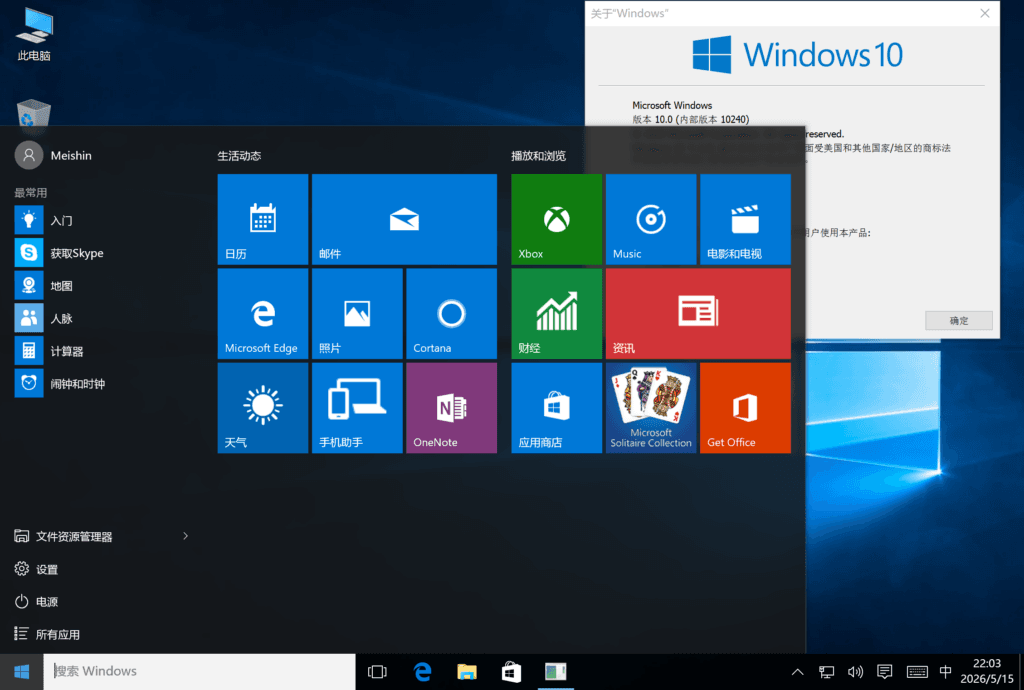Image resolution: width=1024 pixels, height=690 pixels.
Task: Select the winver app on taskbar
Action: [x=556, y=672]
